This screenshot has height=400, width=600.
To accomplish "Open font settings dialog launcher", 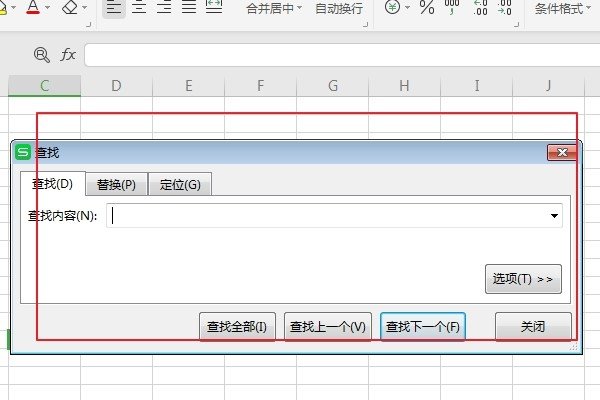I will (89, 24).
